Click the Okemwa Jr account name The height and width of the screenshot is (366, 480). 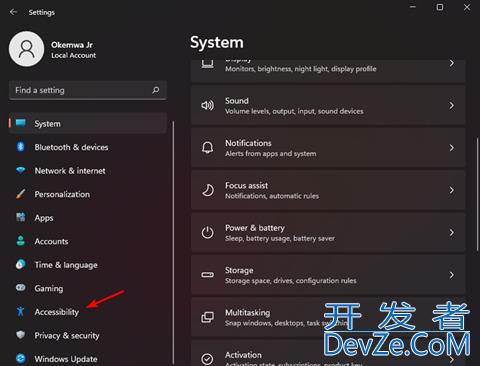click(x=72, y=45)
